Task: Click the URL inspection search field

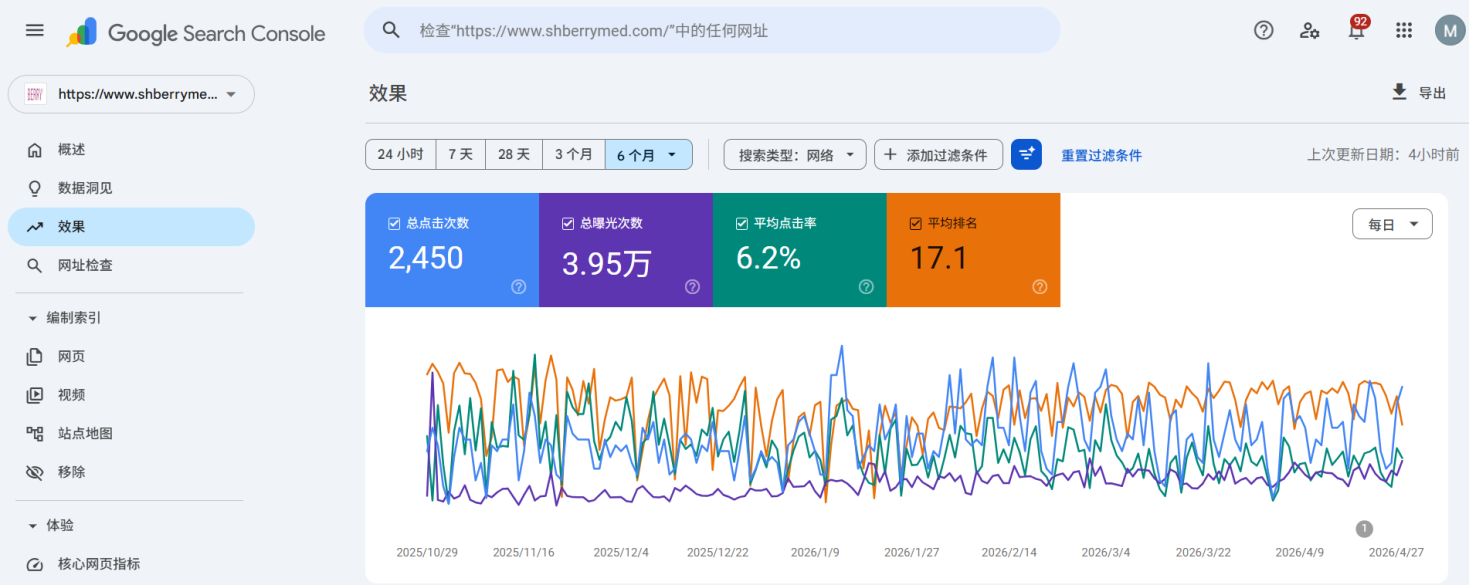Action: tap(712, 31)
